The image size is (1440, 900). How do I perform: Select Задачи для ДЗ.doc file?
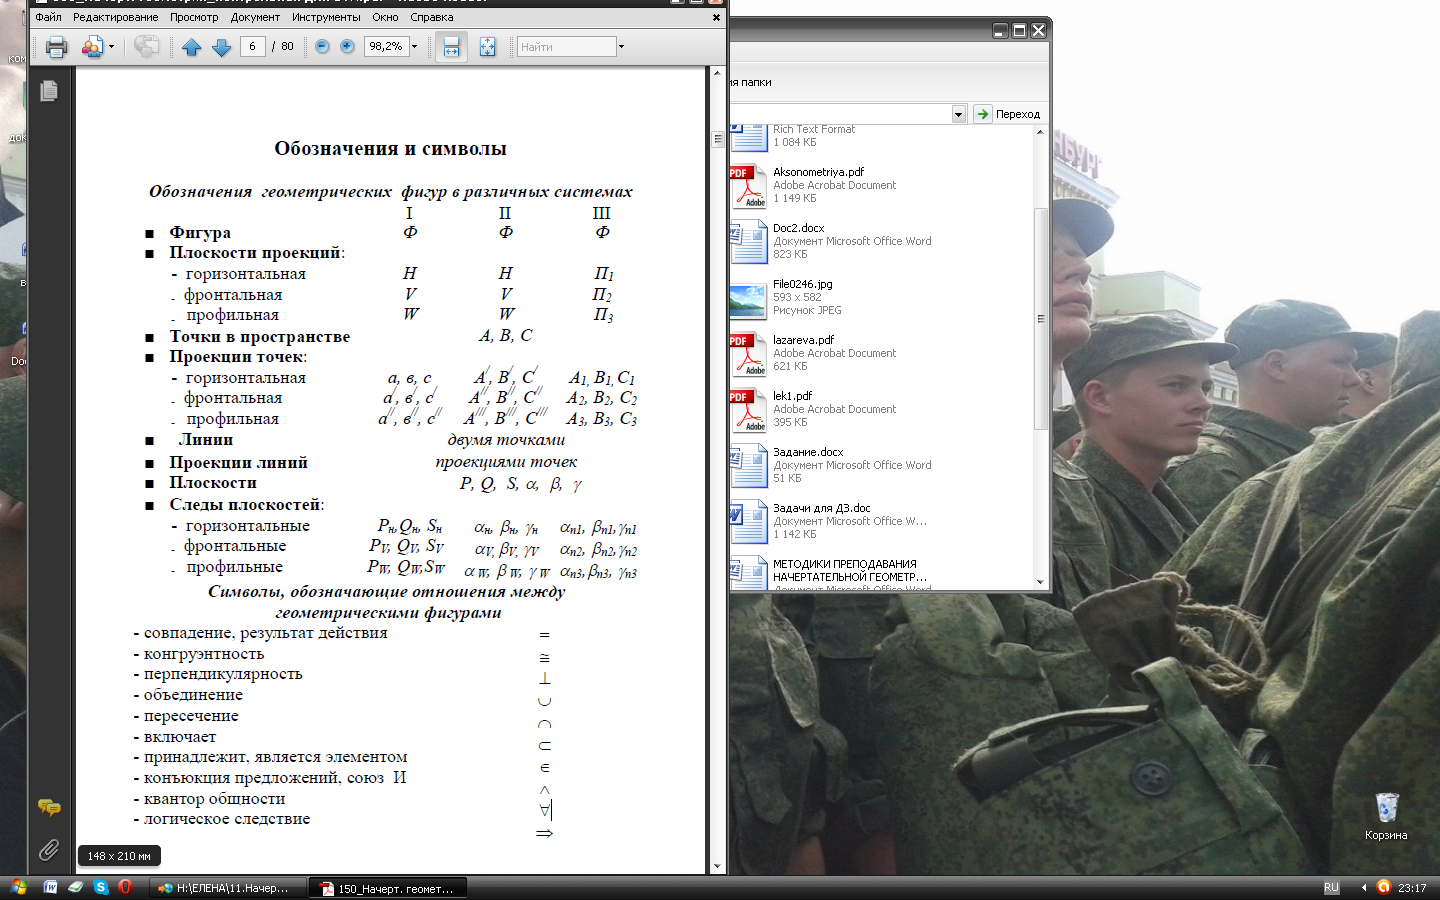[830, 521]
